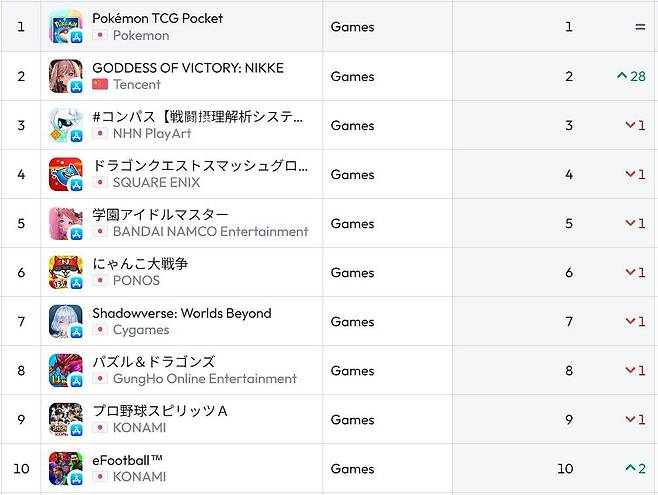658x495 pixels.
Task: Open the eFootball app icon
Action: point(65,468)
